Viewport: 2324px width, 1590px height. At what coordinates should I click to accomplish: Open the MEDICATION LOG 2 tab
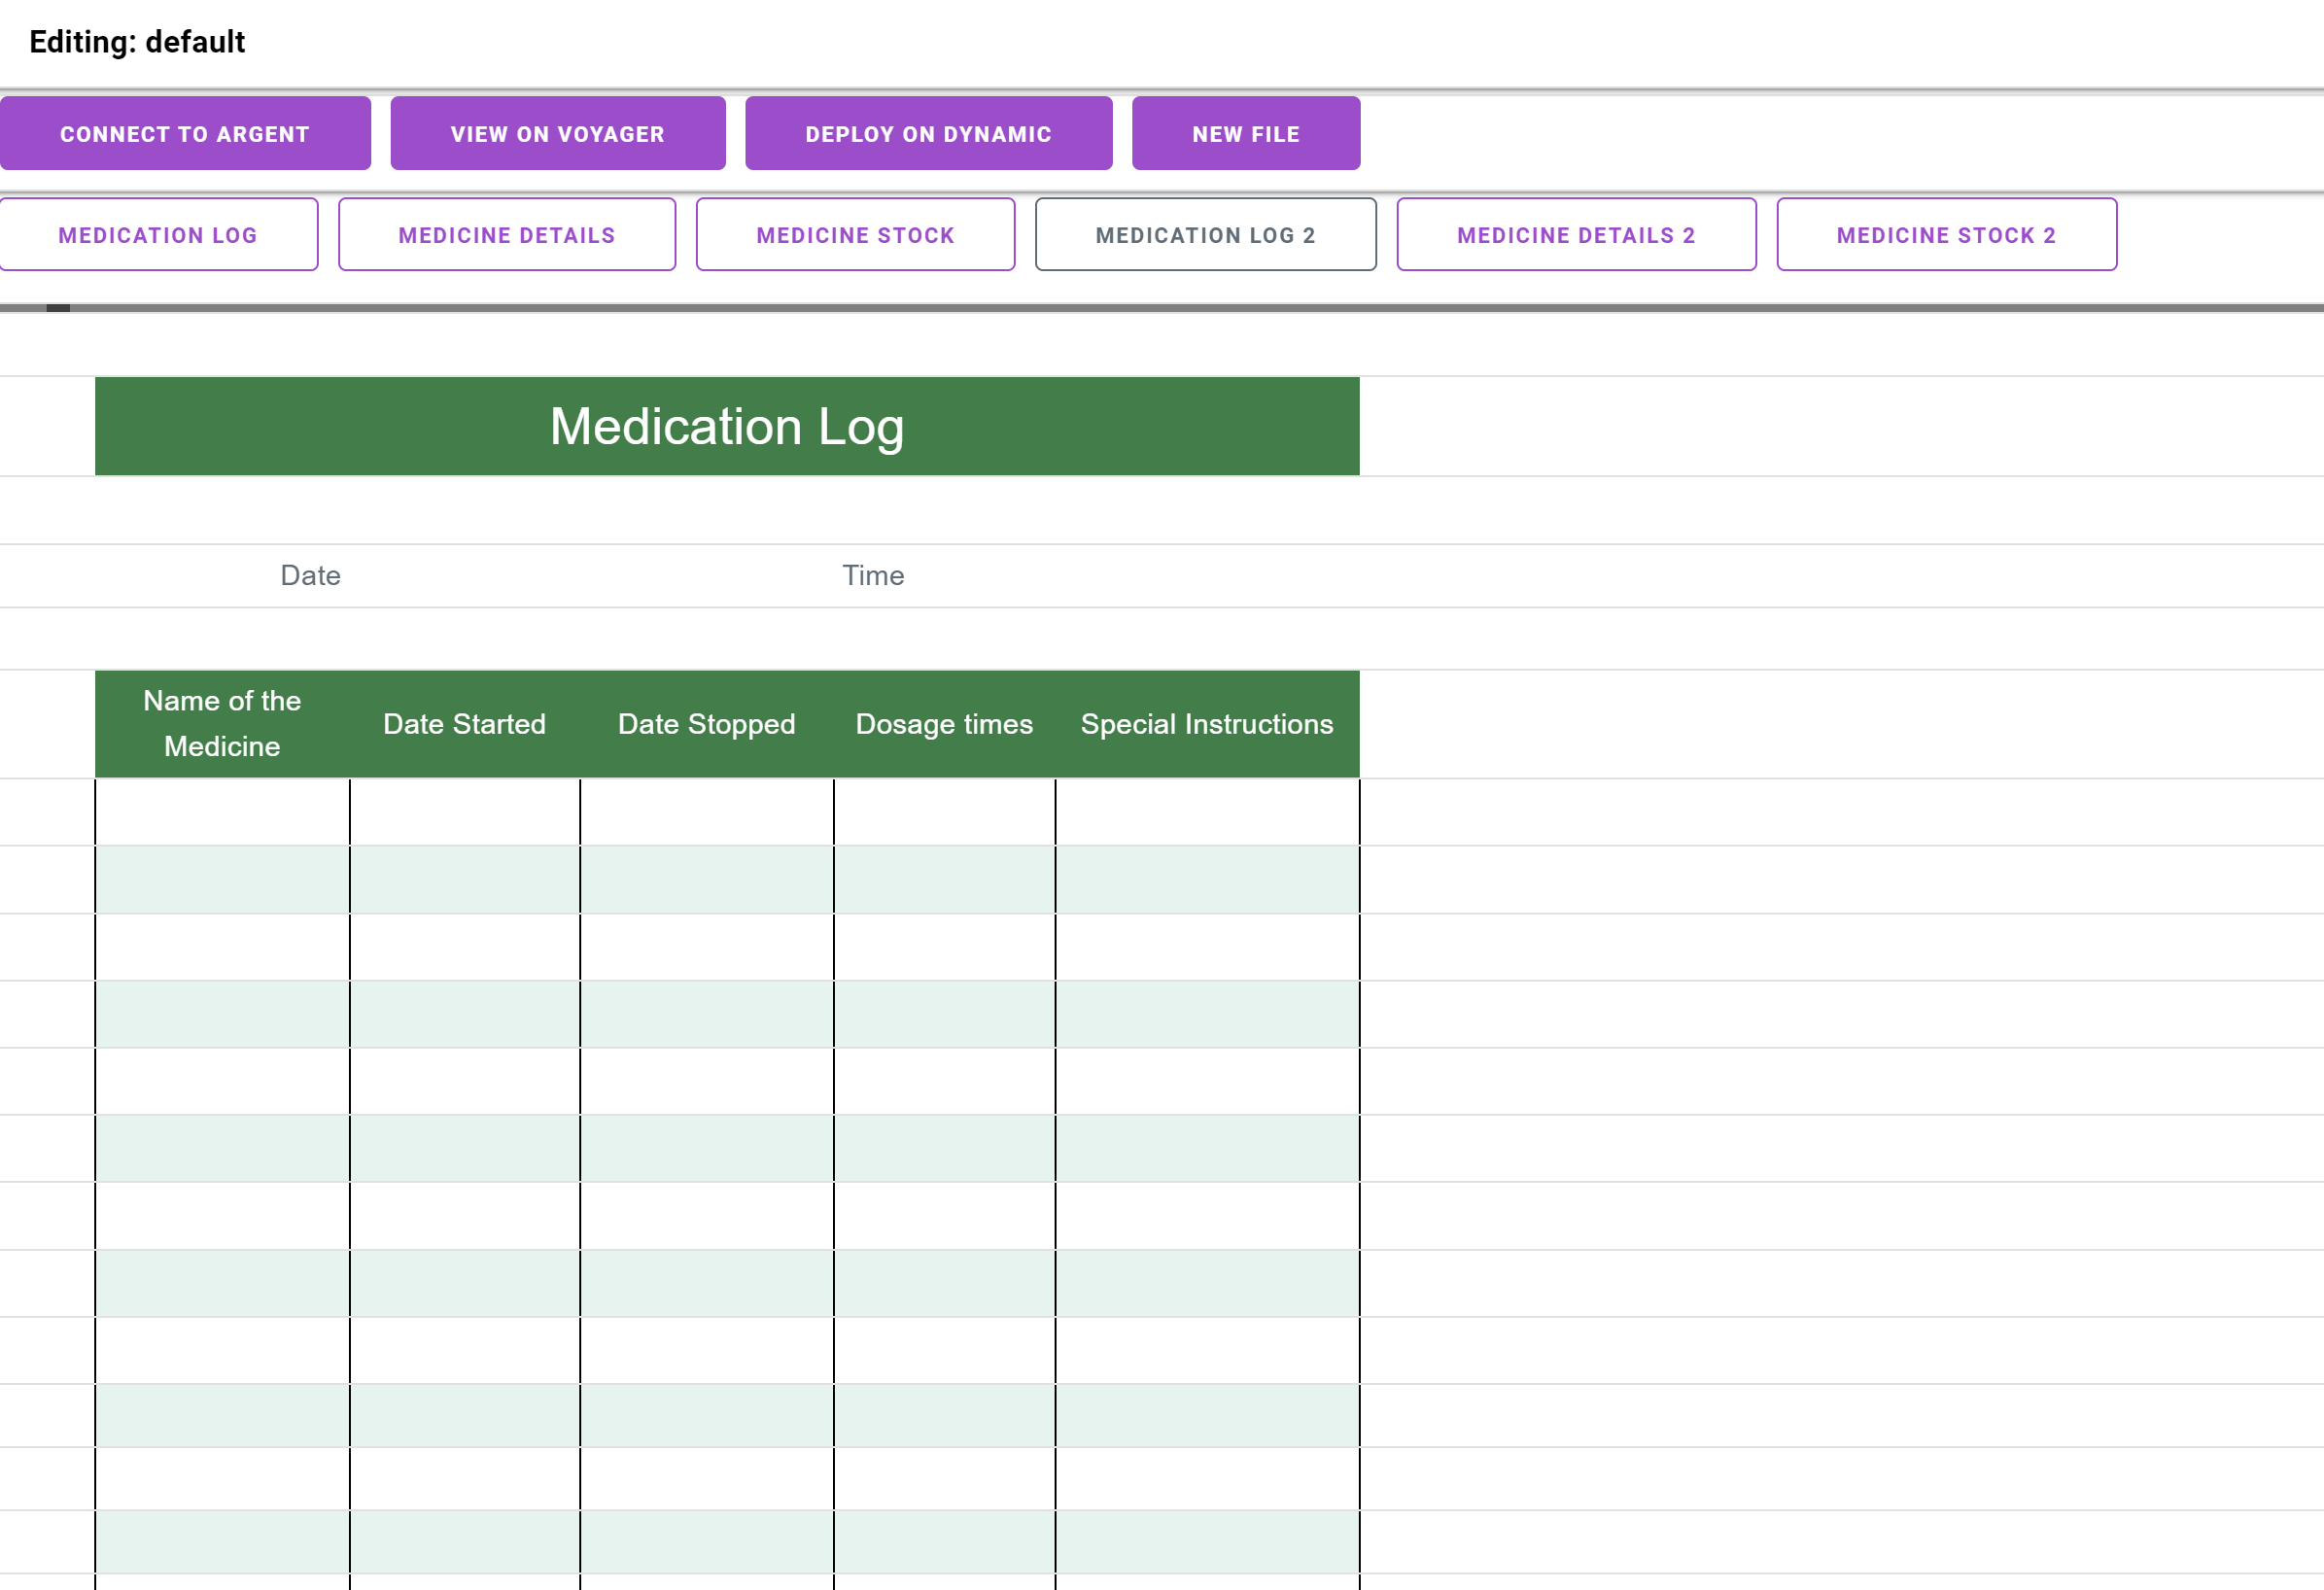tap(1206, 235)
